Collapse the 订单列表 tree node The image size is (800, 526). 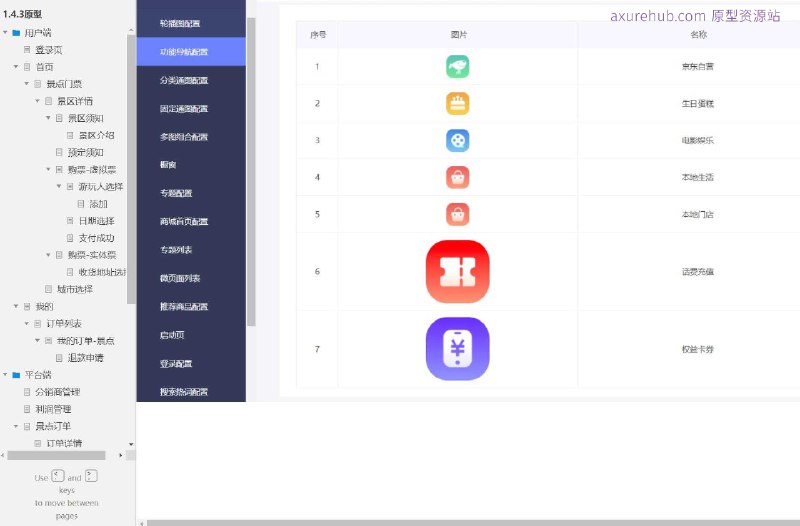(27, 323)
